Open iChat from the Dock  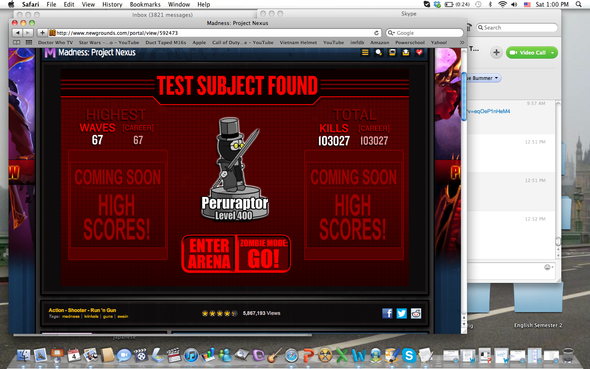tap(124, 355)
